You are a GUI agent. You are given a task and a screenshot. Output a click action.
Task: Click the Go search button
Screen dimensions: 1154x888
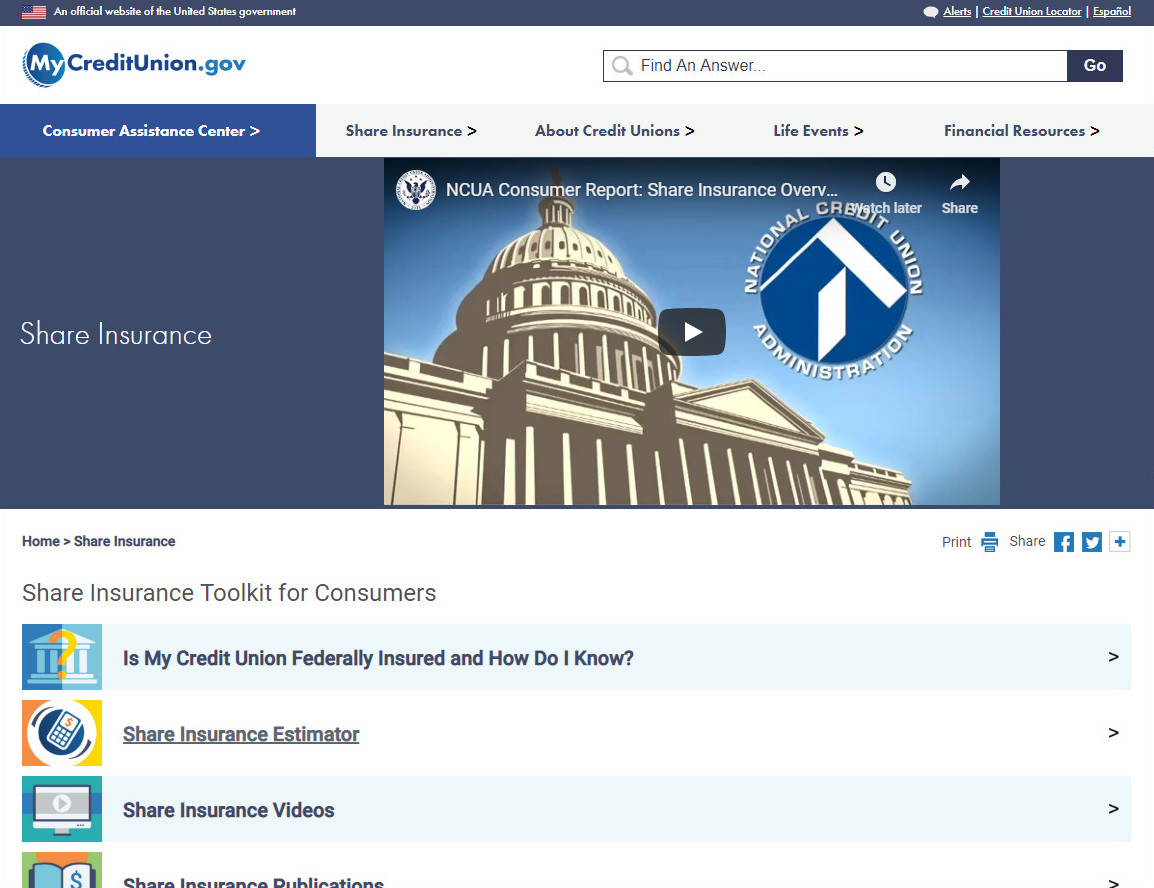(x=1094, y=65)
